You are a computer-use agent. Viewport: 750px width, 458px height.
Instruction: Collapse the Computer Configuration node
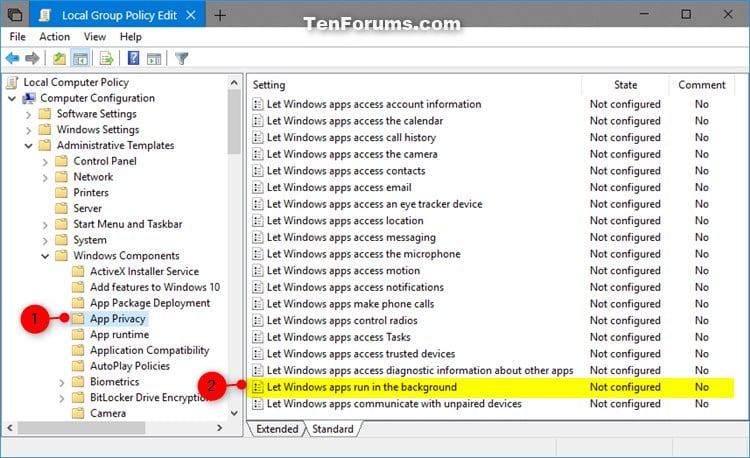12,98
